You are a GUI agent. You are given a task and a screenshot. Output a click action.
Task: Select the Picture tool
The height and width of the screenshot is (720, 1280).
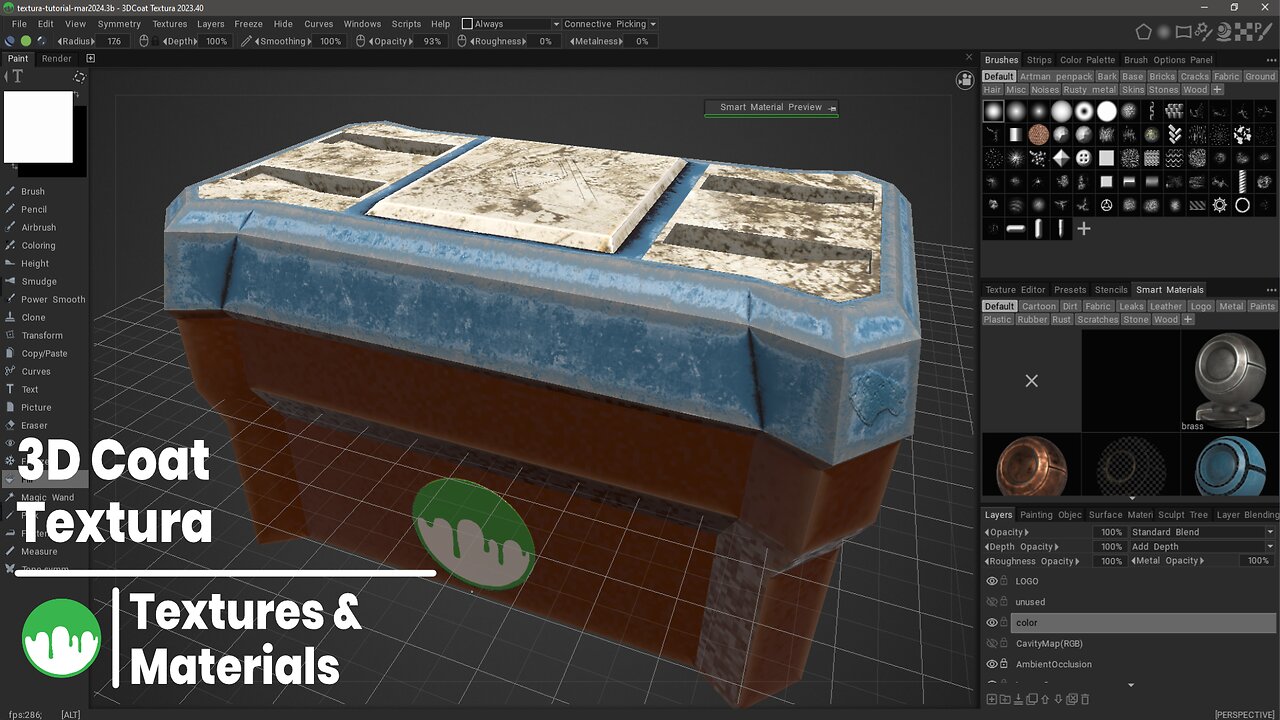[36, 407]
